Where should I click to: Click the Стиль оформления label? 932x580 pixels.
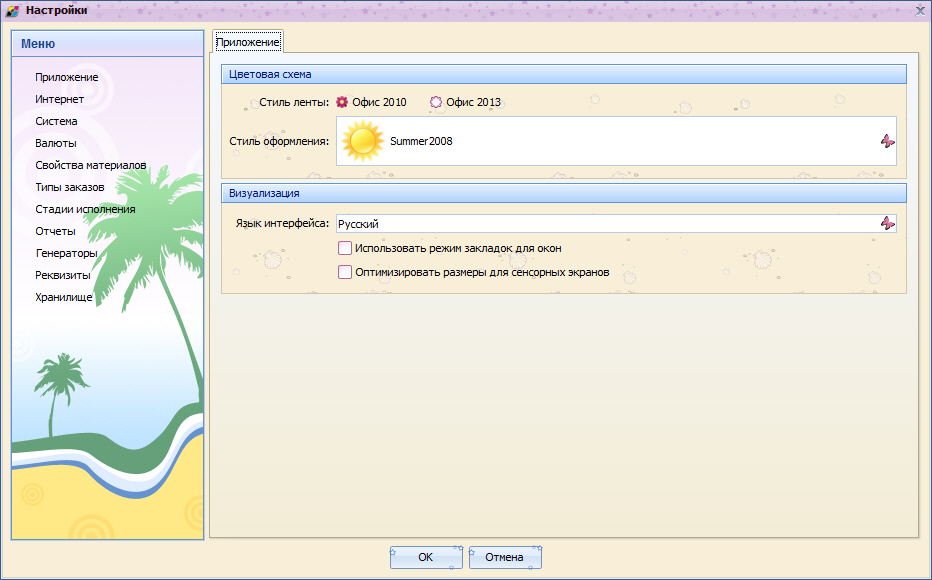click(279, 141)
